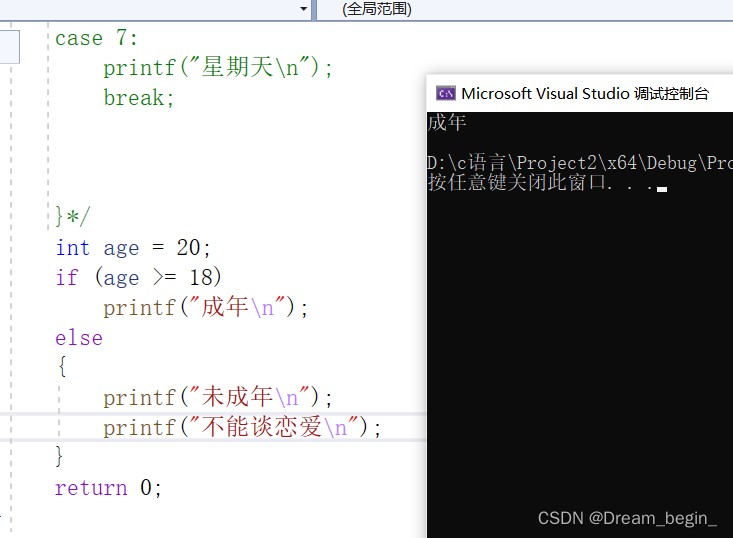Click the console path D:\c语言\Project2 line
This screenshot has width=733, height=538.
click(580, 163)
